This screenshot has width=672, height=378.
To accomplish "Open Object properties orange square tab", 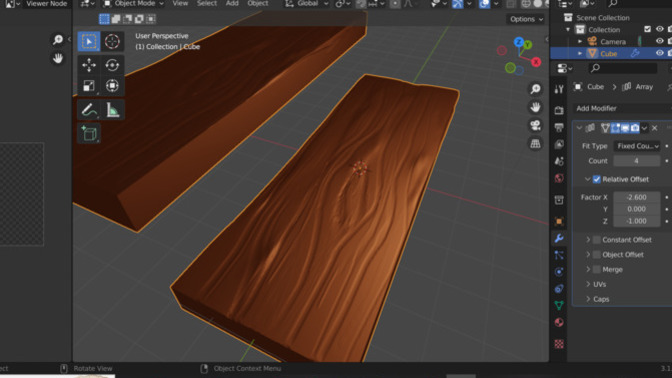I will pyautogui.click(x=559, y=222).
